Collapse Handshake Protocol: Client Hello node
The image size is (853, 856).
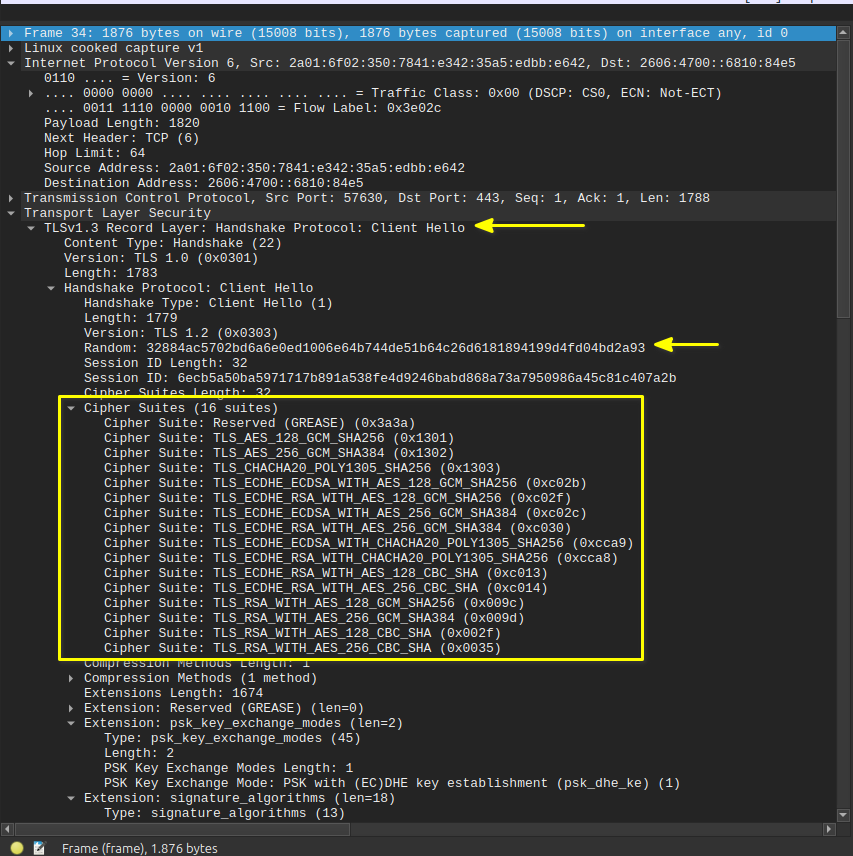(x=51, y=288)
